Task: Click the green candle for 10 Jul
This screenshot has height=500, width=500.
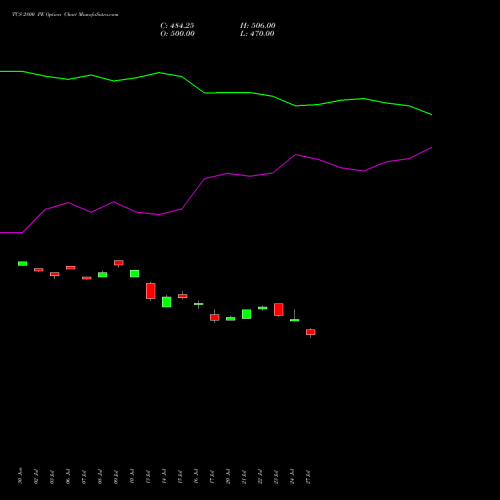Action: tap(135, 274)
